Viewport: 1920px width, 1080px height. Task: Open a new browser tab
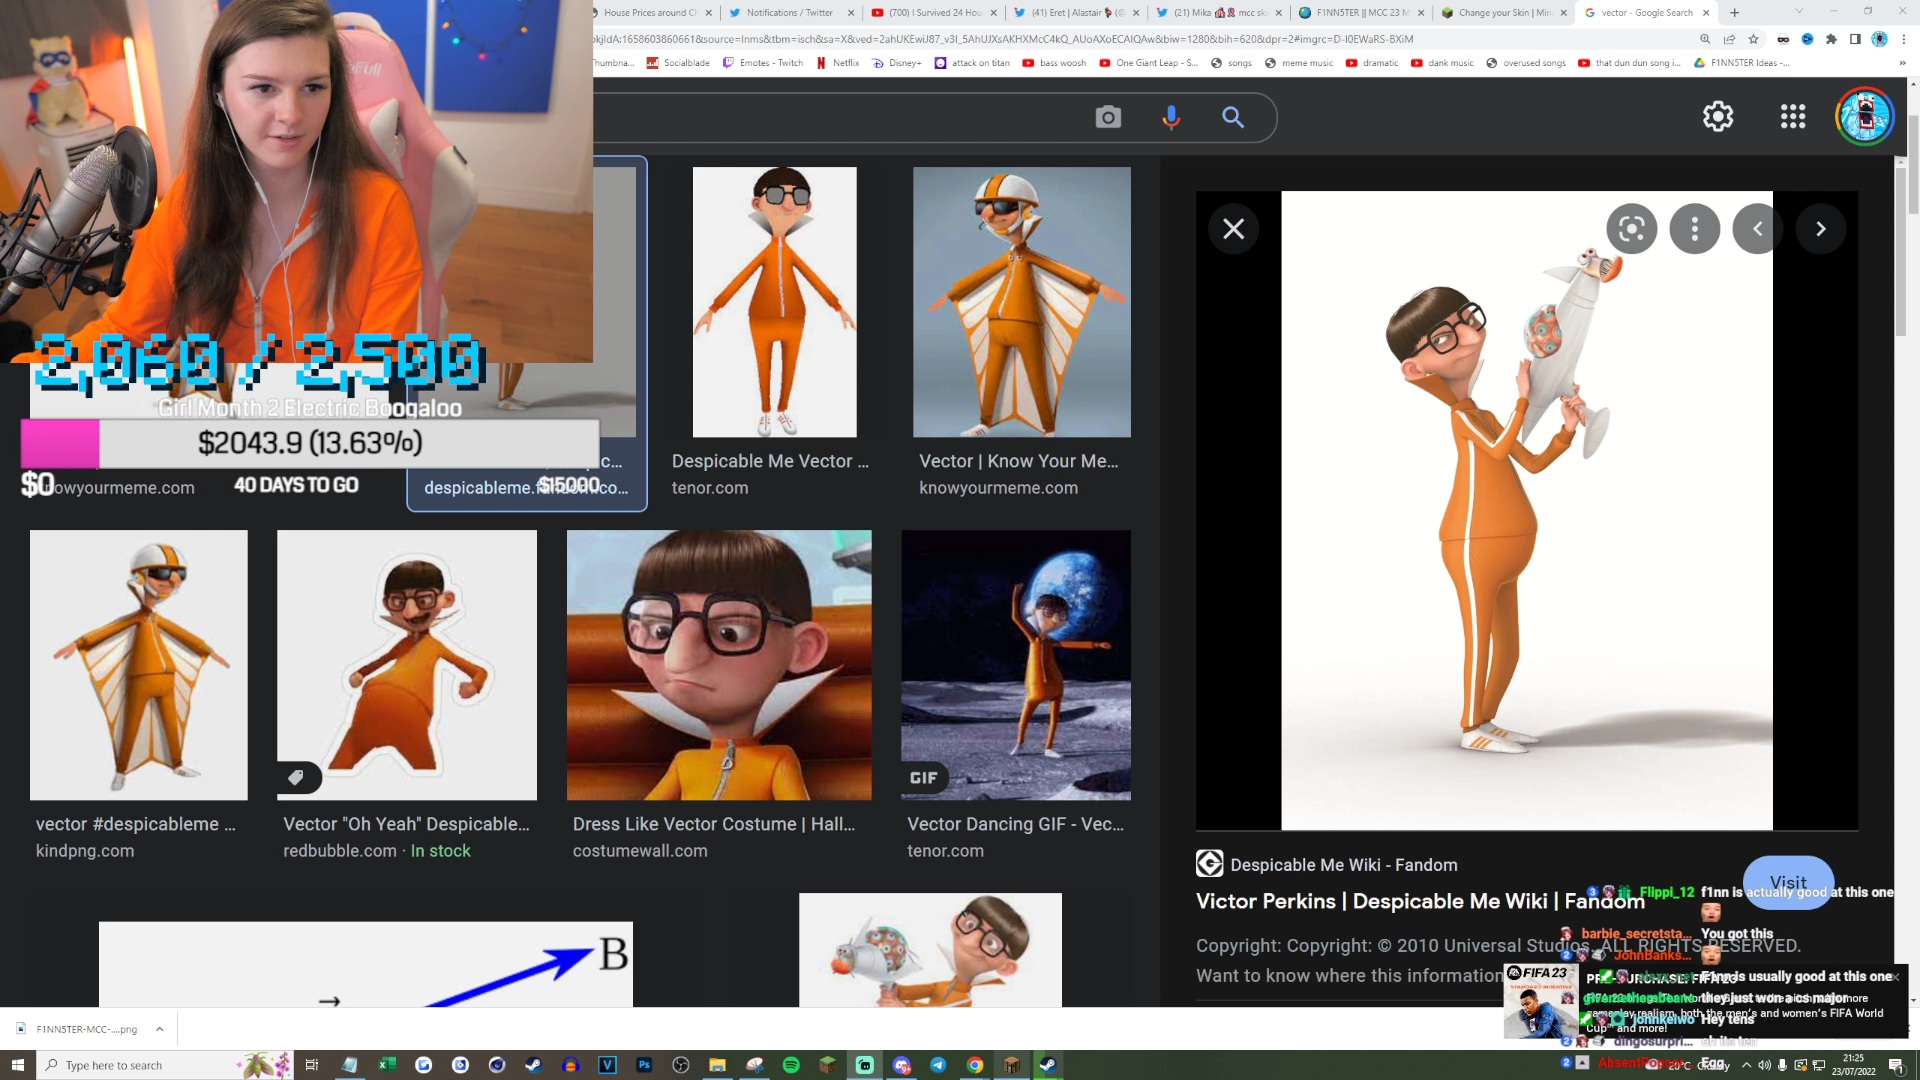click(x=1735, y=13)
